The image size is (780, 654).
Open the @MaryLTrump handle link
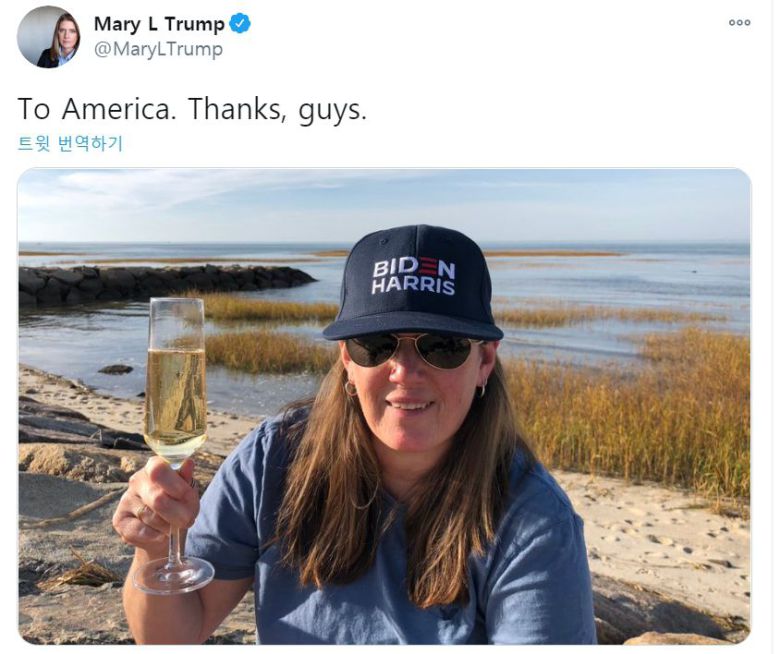coord(158,49)
